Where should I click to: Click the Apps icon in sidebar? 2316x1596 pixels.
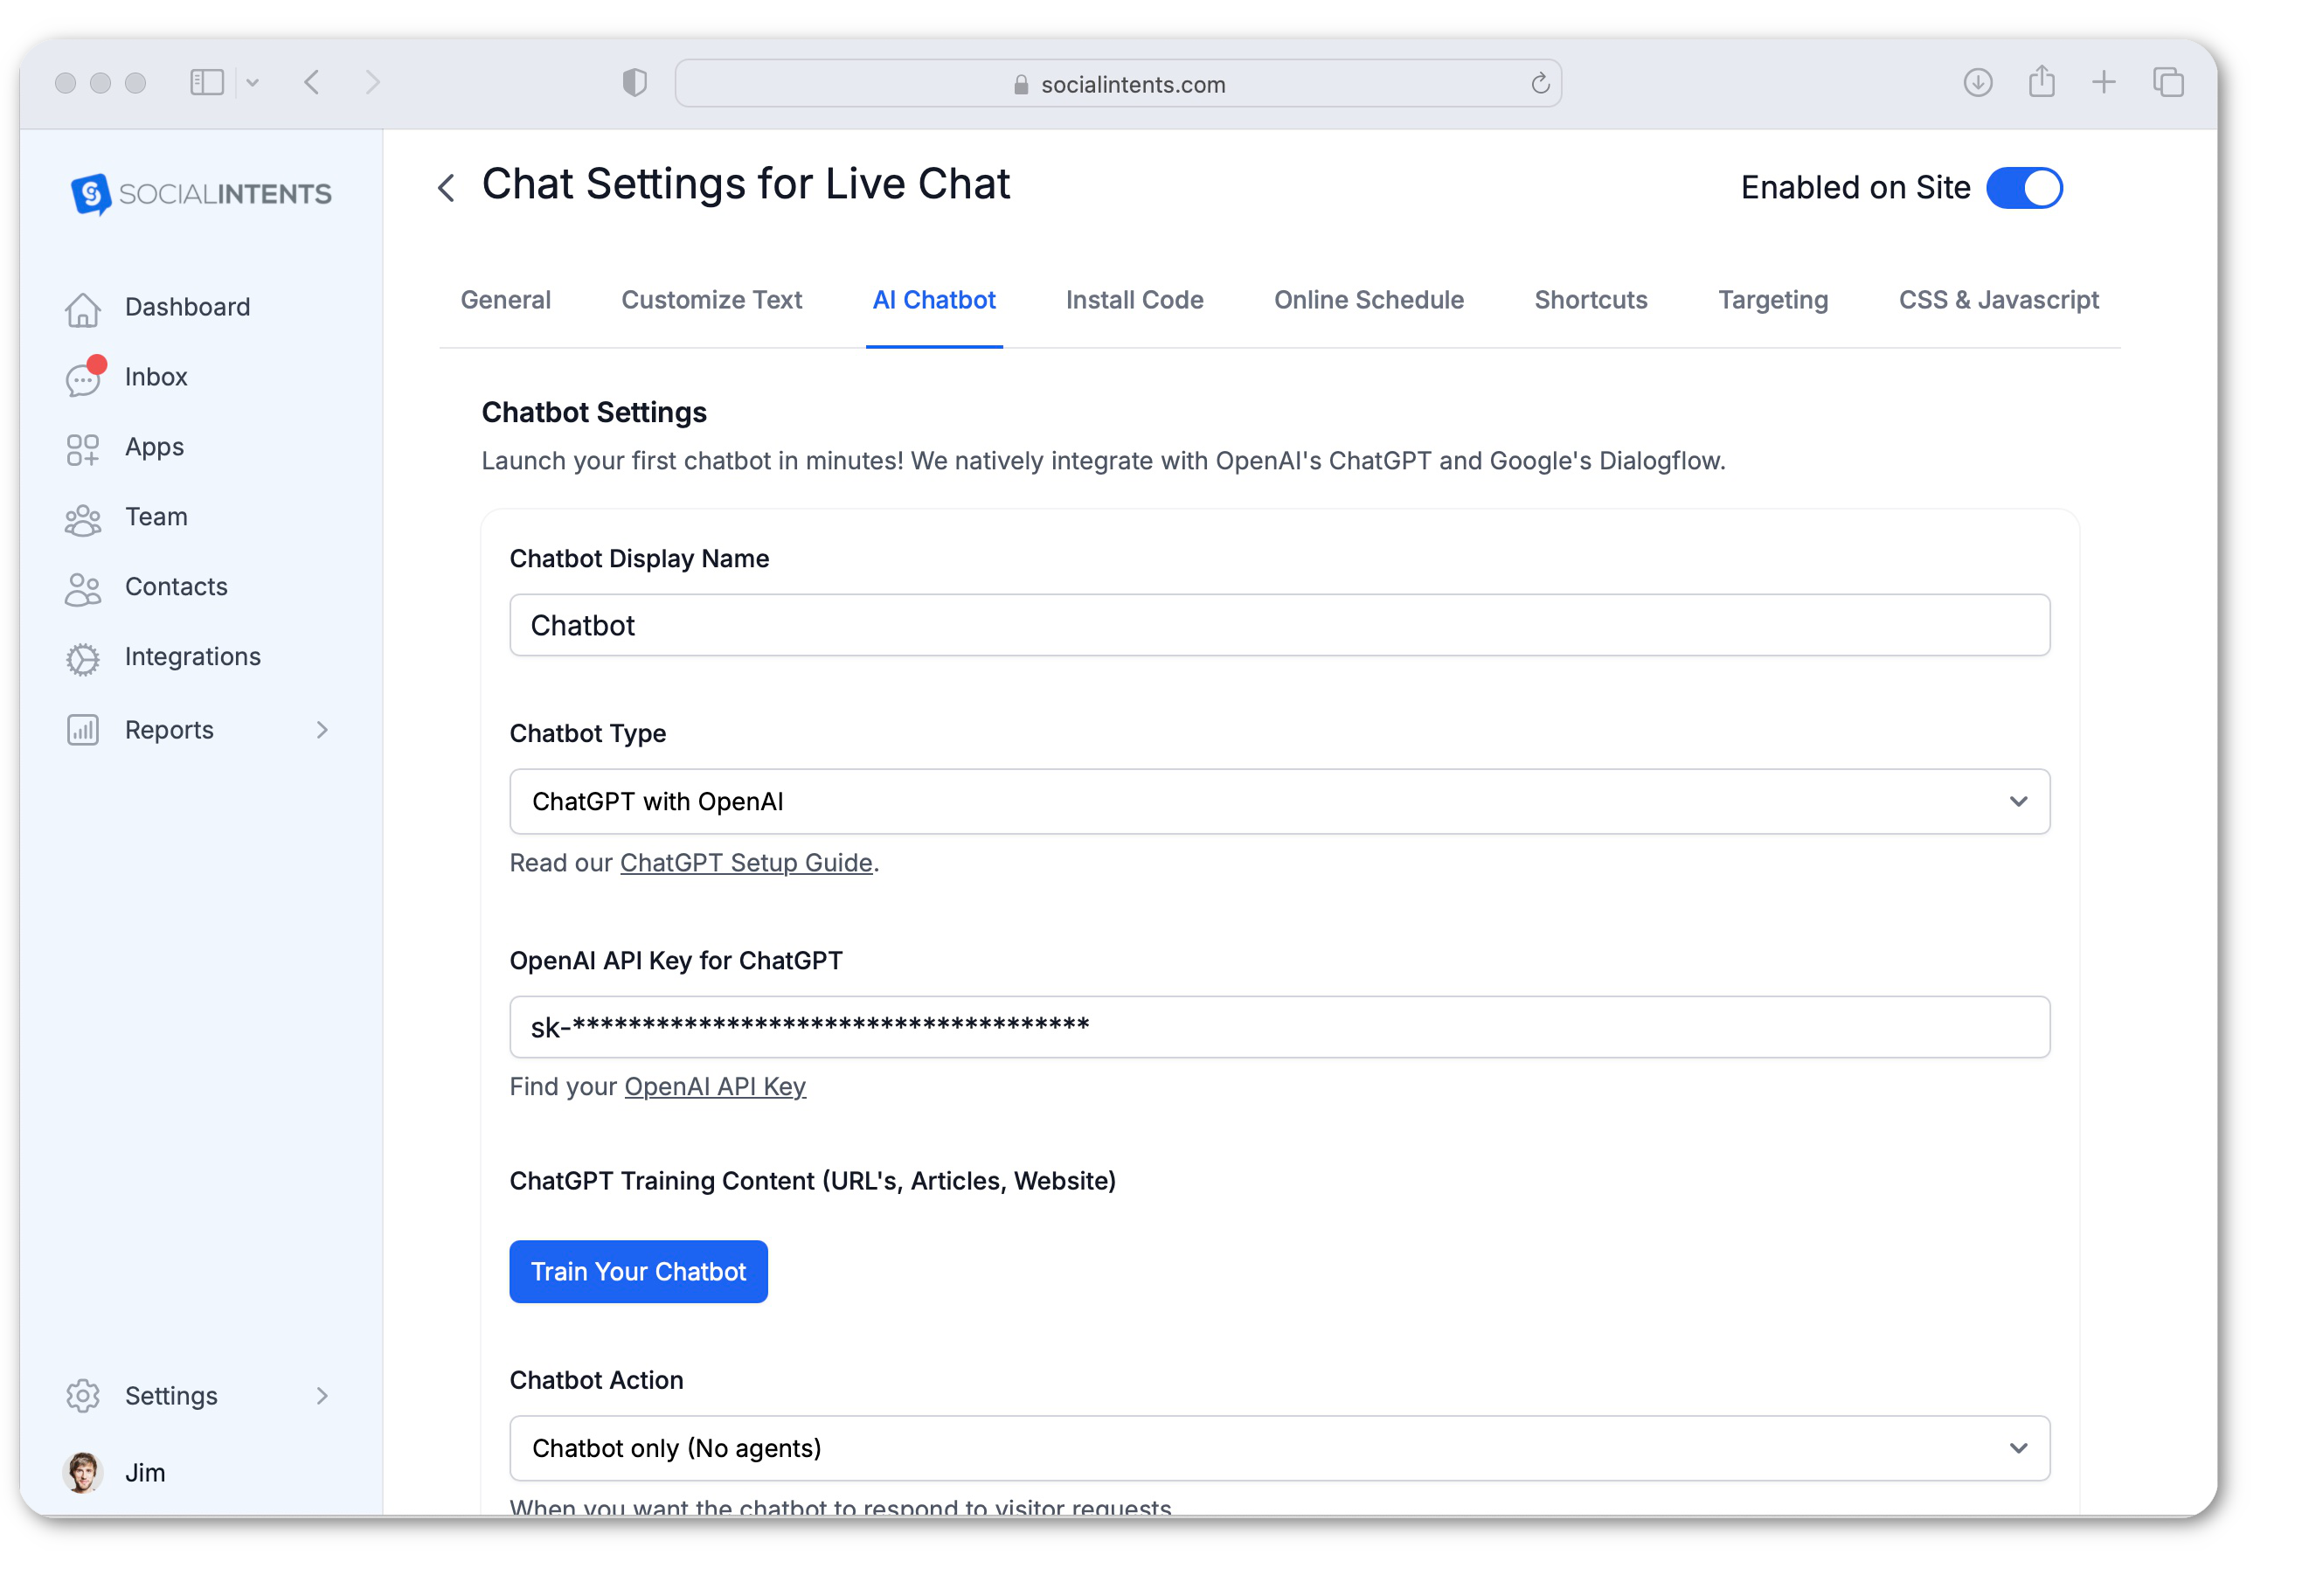click(83, 445)
